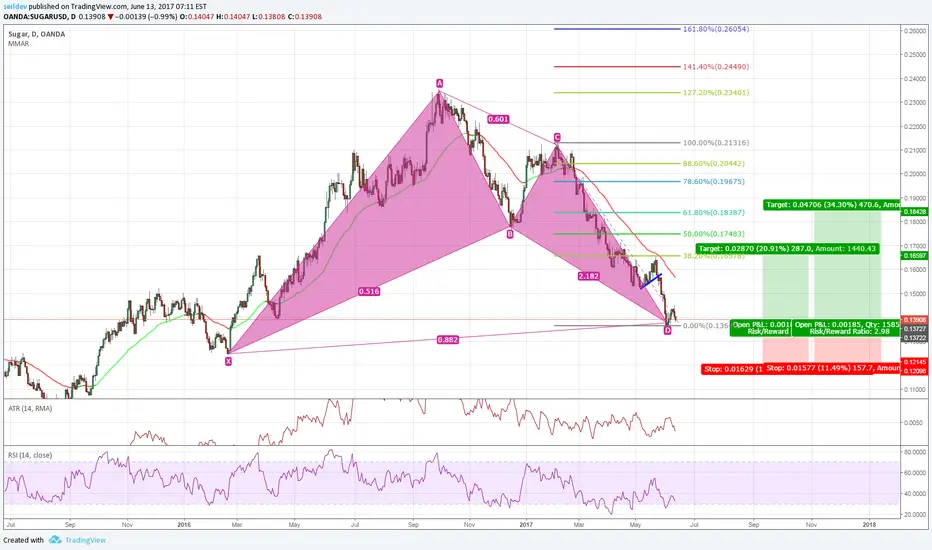Click the pattern point marker D
Viewport: 932px width, 550px height.
[x=667, y=330]
